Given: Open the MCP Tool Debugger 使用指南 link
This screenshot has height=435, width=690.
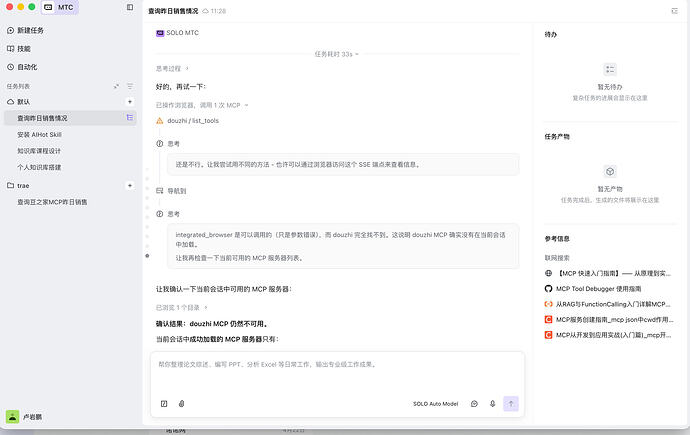Looking at the screenshot, I should tap(599, 289).
